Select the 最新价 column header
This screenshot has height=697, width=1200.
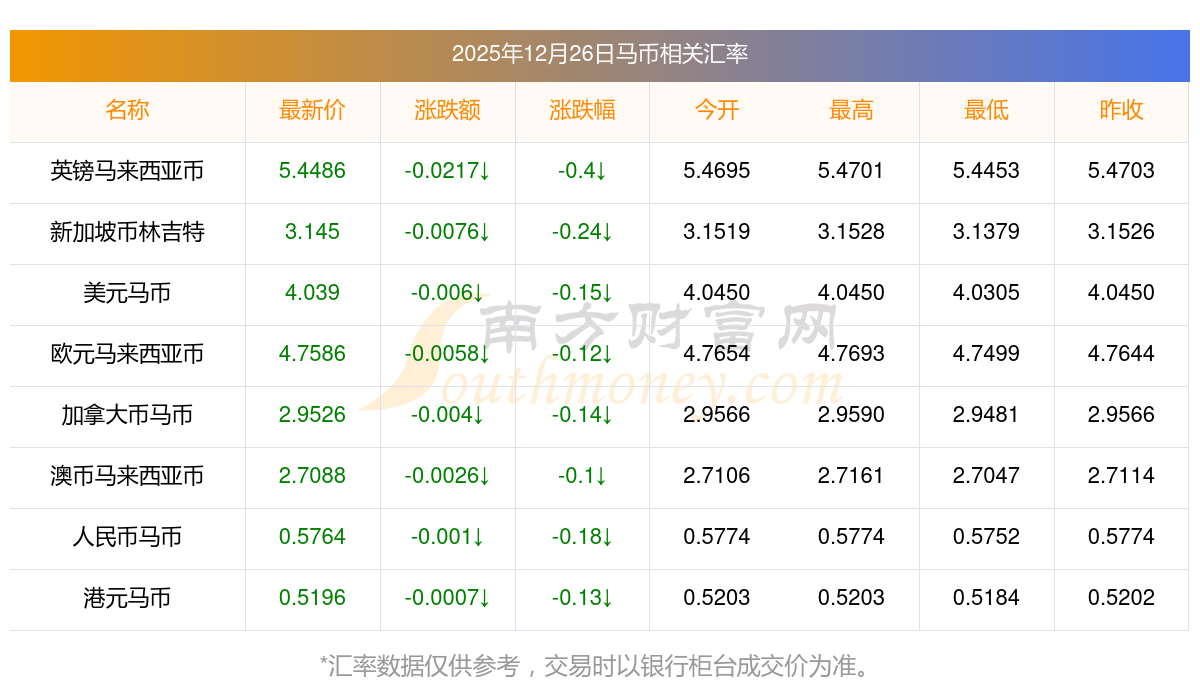(x=312, y=110)
